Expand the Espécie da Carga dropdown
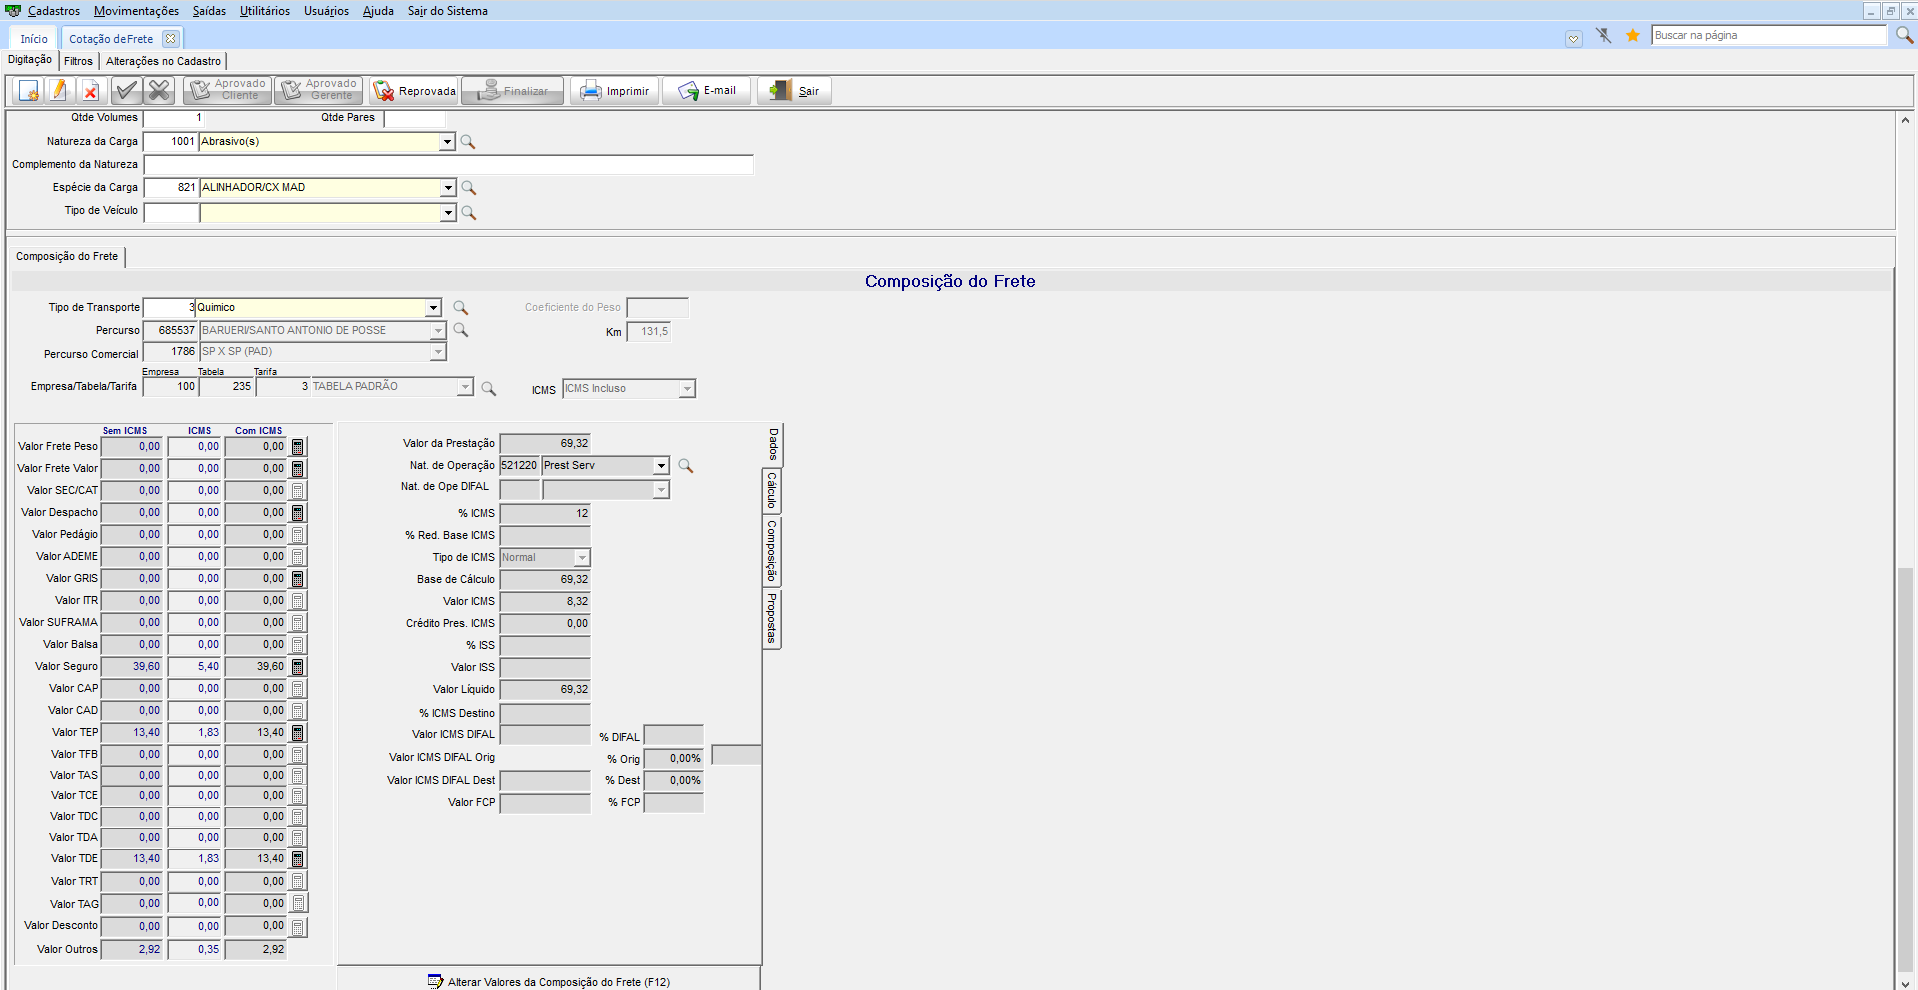 tap(448, 188)
